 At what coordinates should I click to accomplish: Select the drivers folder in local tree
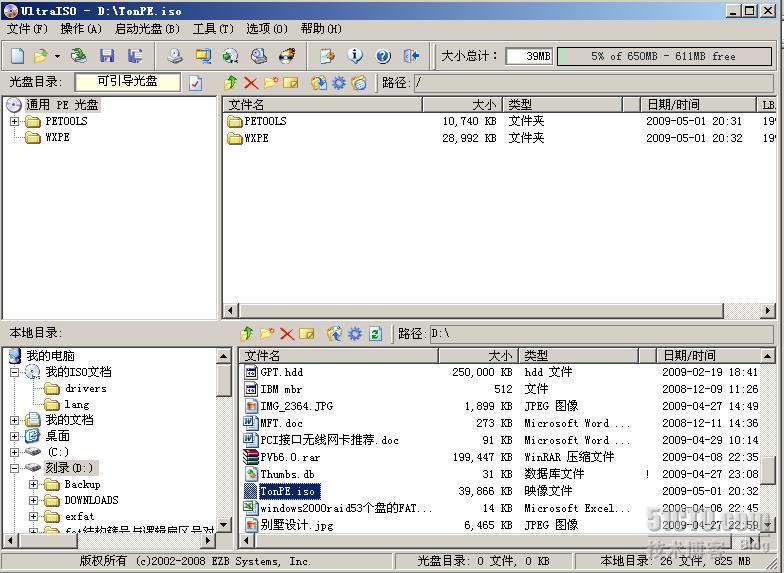(86, 388)
